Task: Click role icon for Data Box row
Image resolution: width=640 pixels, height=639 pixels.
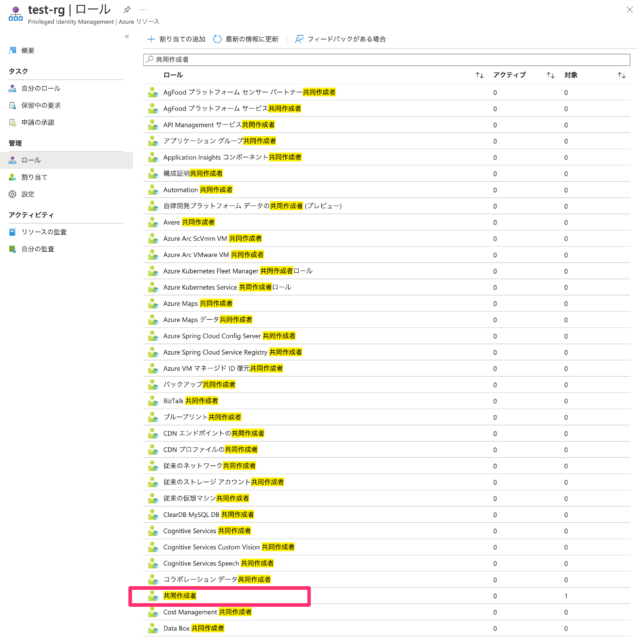Action: coord(153,628)
